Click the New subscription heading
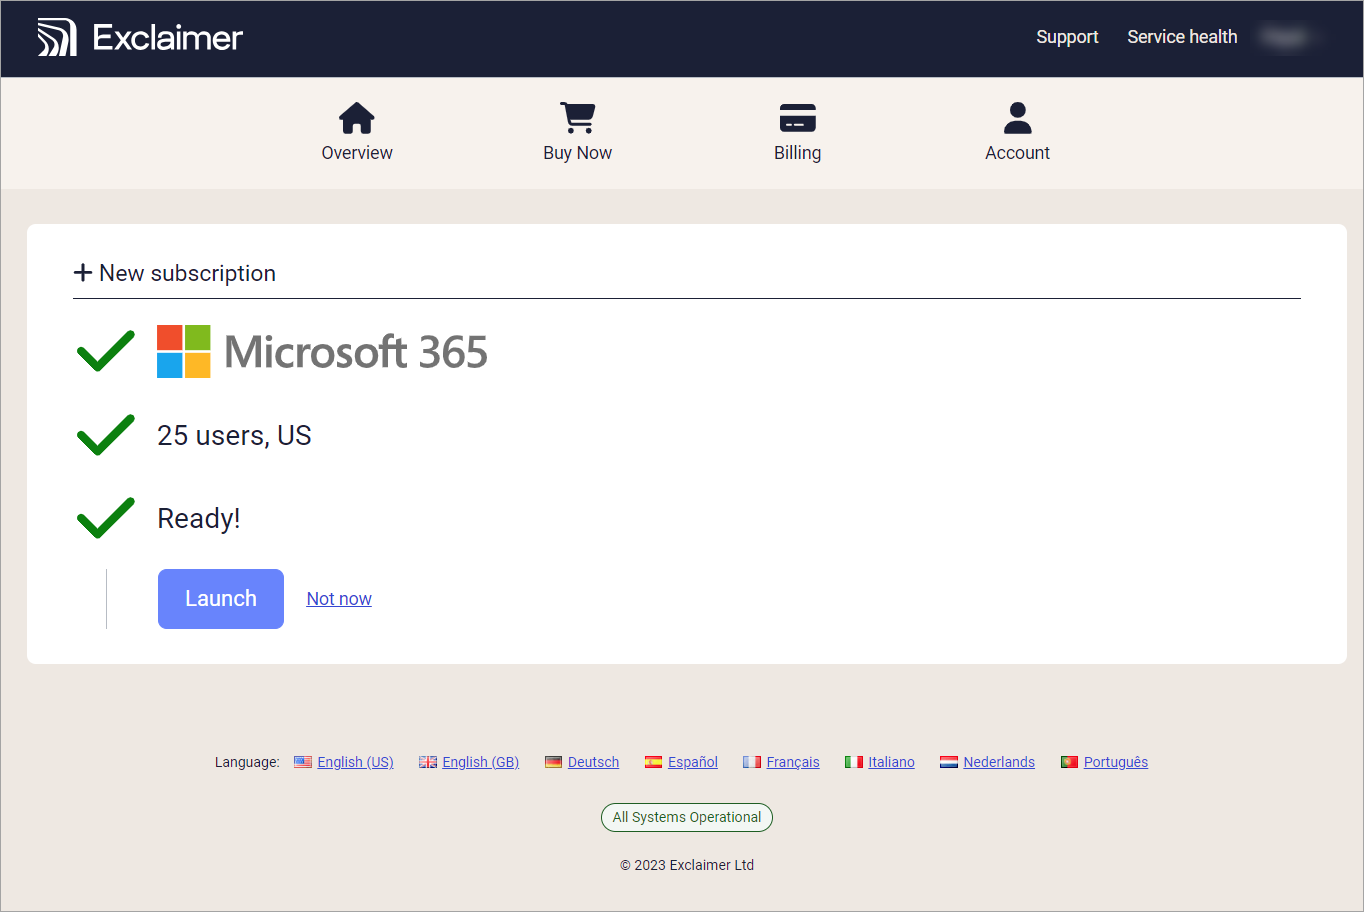The image size is (1364, 912). pyautogui.click(x=187, y=273)
